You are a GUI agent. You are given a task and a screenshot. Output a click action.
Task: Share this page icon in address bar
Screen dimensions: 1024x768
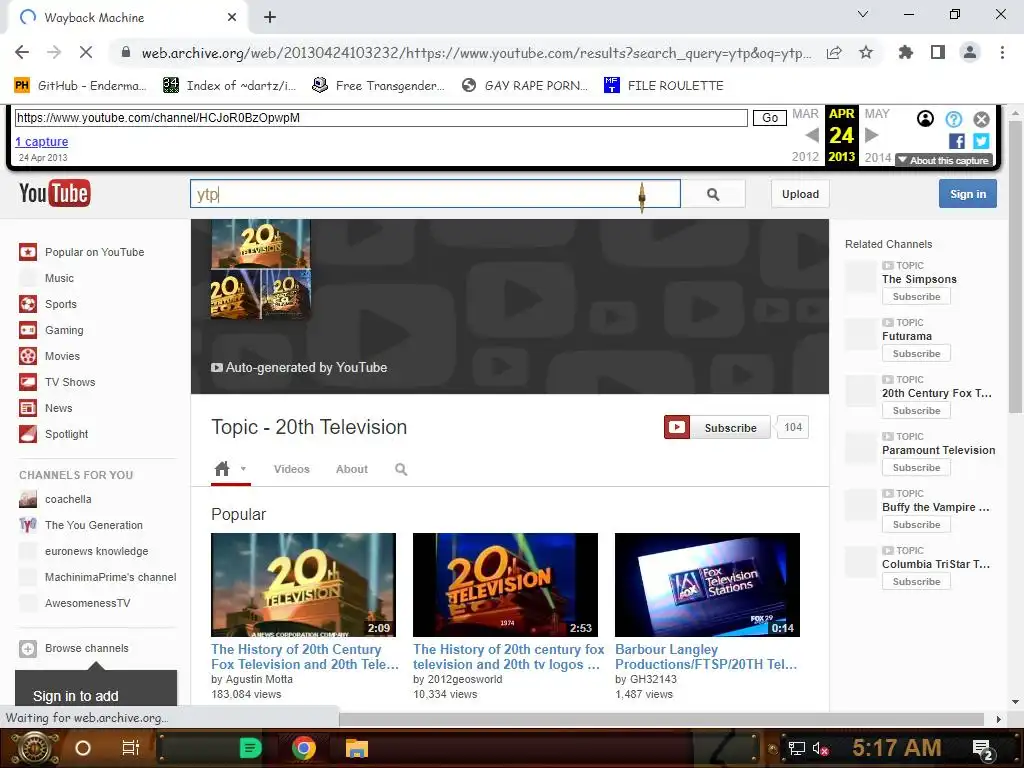834,52
